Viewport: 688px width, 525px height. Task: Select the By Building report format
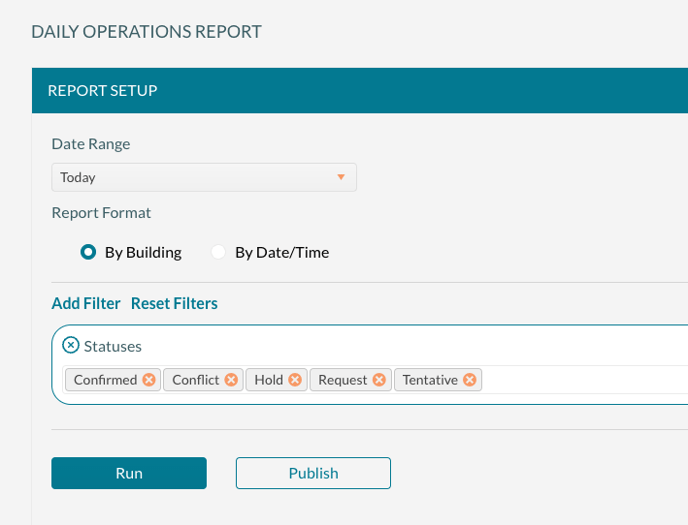pyautogui.click(x=88, y=252)
